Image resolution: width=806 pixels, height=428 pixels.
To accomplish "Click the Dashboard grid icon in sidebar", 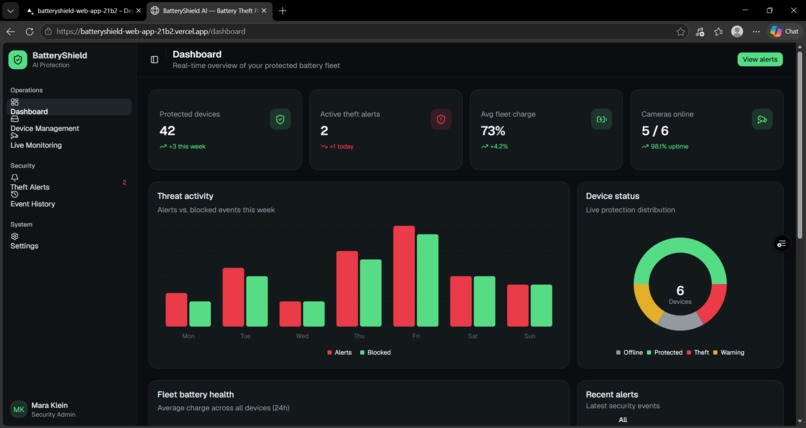I will click(x=14, y=103).
